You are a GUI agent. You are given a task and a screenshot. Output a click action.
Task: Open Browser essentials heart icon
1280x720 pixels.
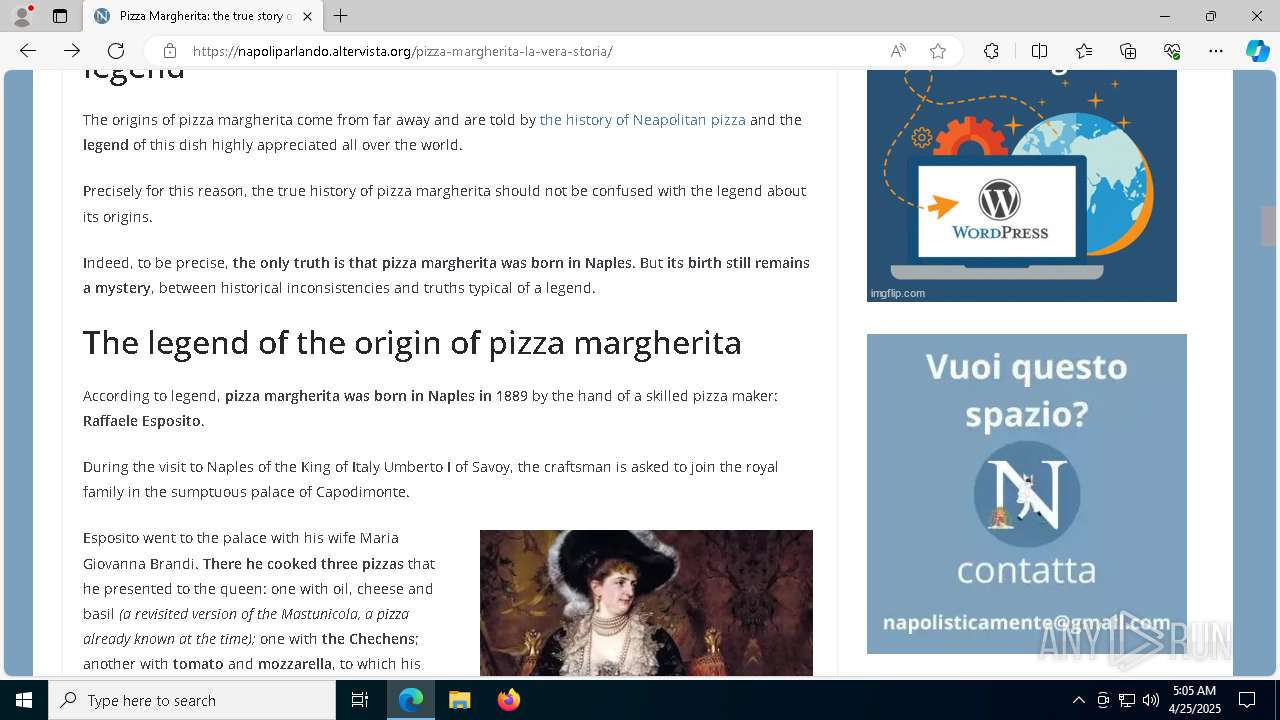(x=1172, y=51)
